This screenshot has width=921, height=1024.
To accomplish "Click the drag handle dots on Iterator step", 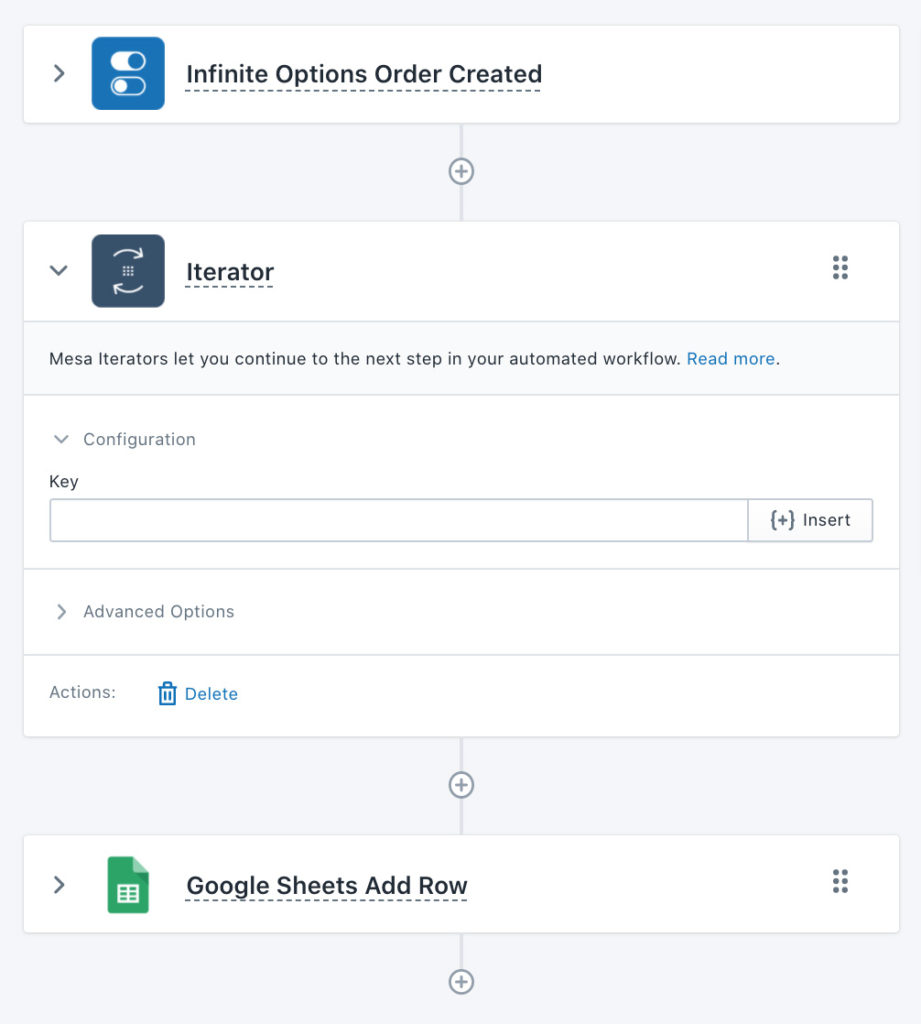I will [x=840, y=268].
